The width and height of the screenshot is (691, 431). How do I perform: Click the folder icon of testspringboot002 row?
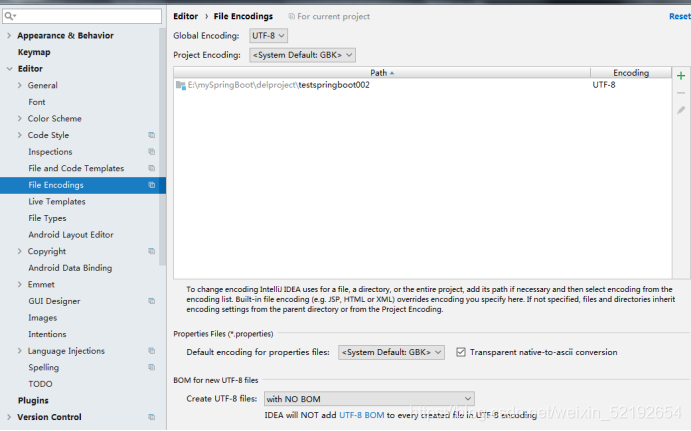click(181, 85)
